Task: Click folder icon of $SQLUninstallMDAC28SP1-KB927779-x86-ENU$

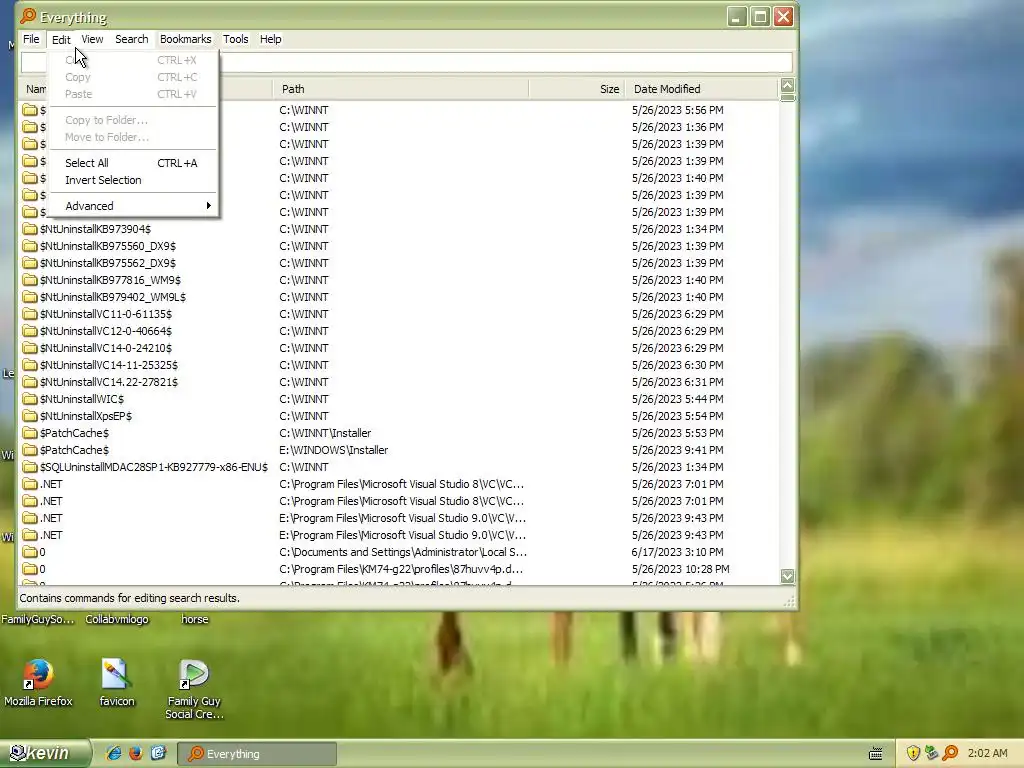Action: click(29, 466)
